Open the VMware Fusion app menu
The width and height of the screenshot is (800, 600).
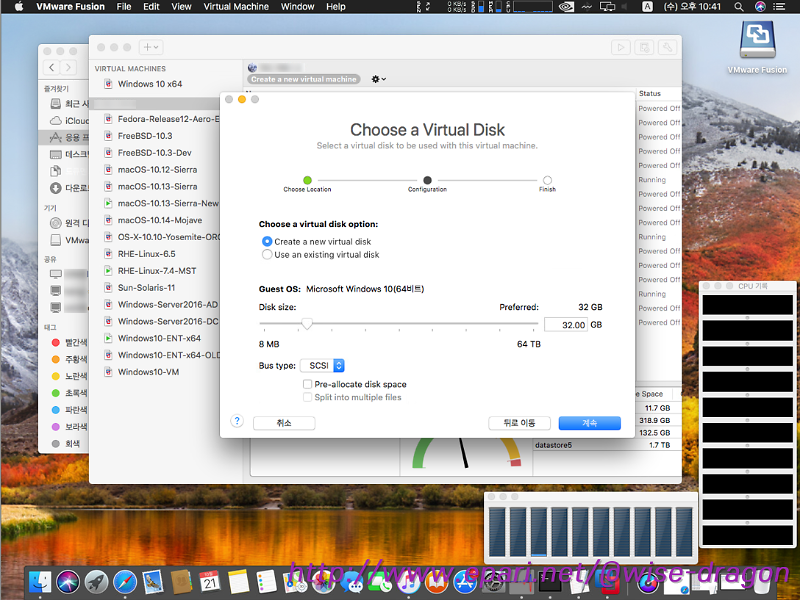(x=70, y=7)
